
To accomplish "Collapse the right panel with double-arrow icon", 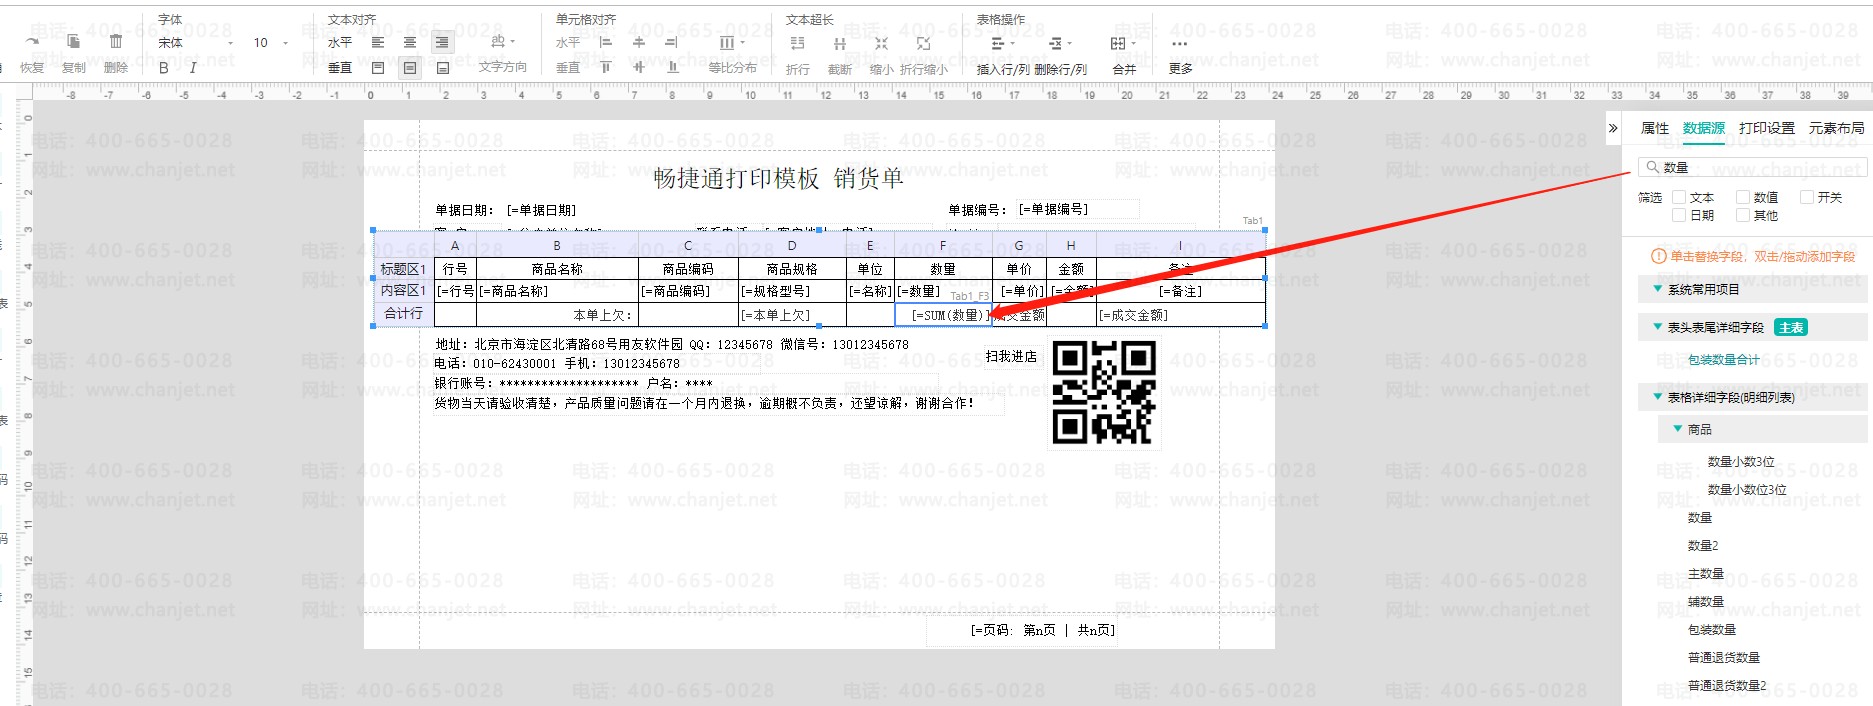I will pos(1613,128).
